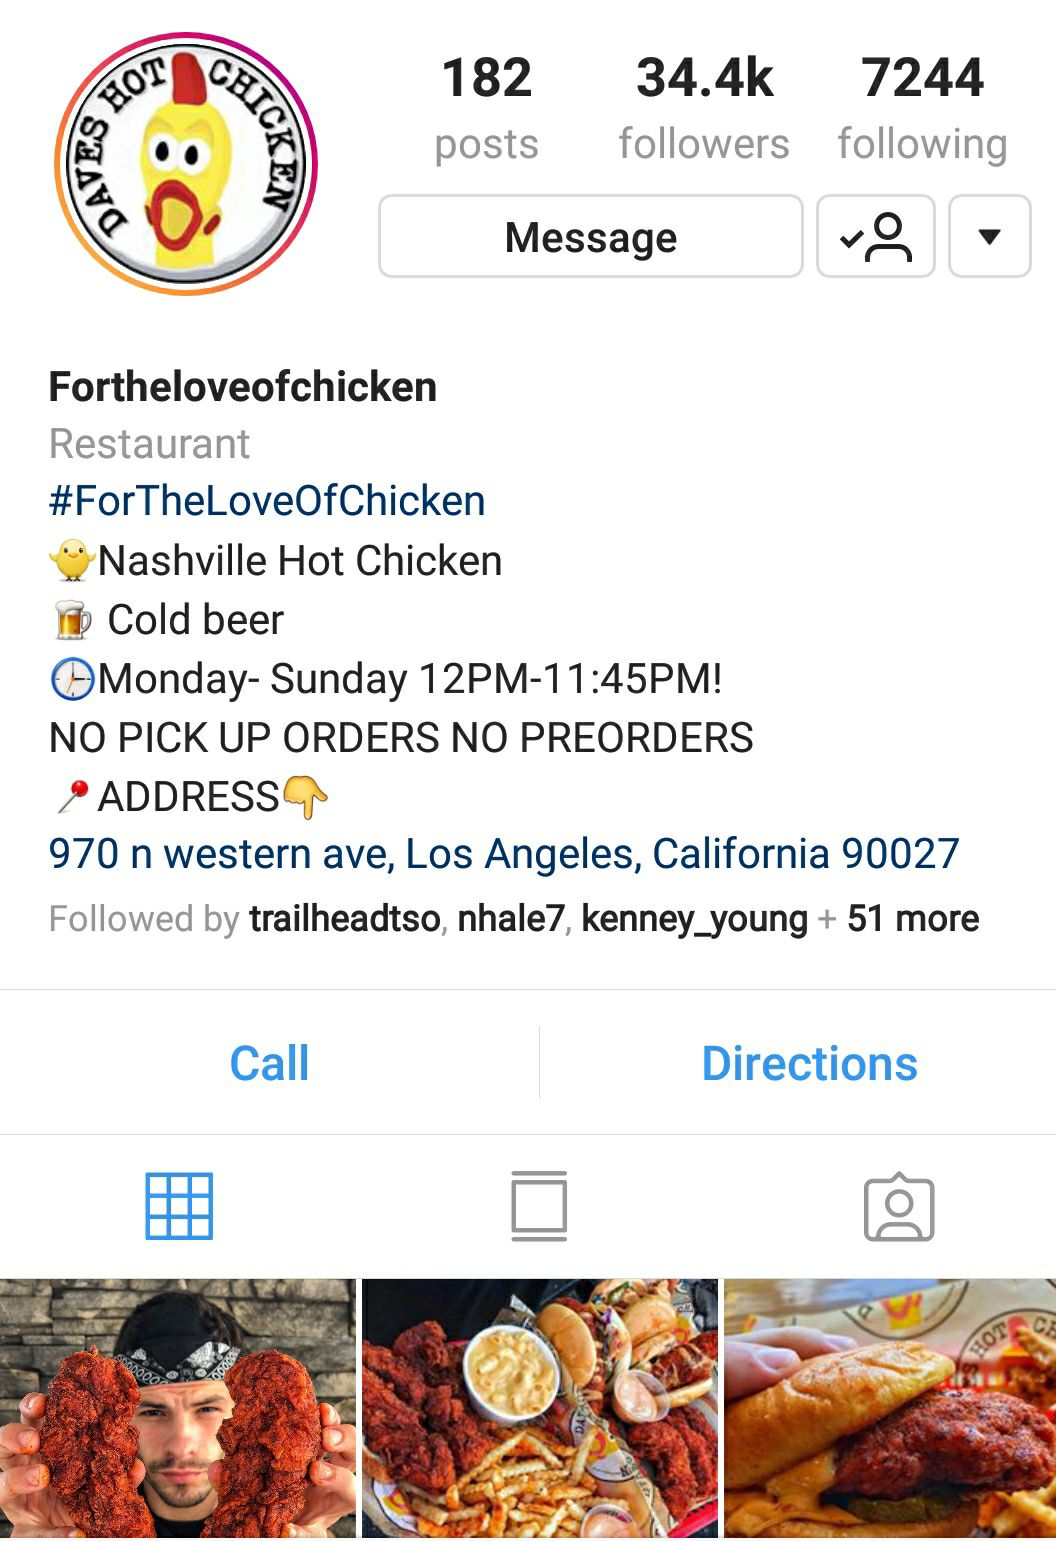
Task: Switch to single-column feed view tab
Action: [x=539, y=1206]
